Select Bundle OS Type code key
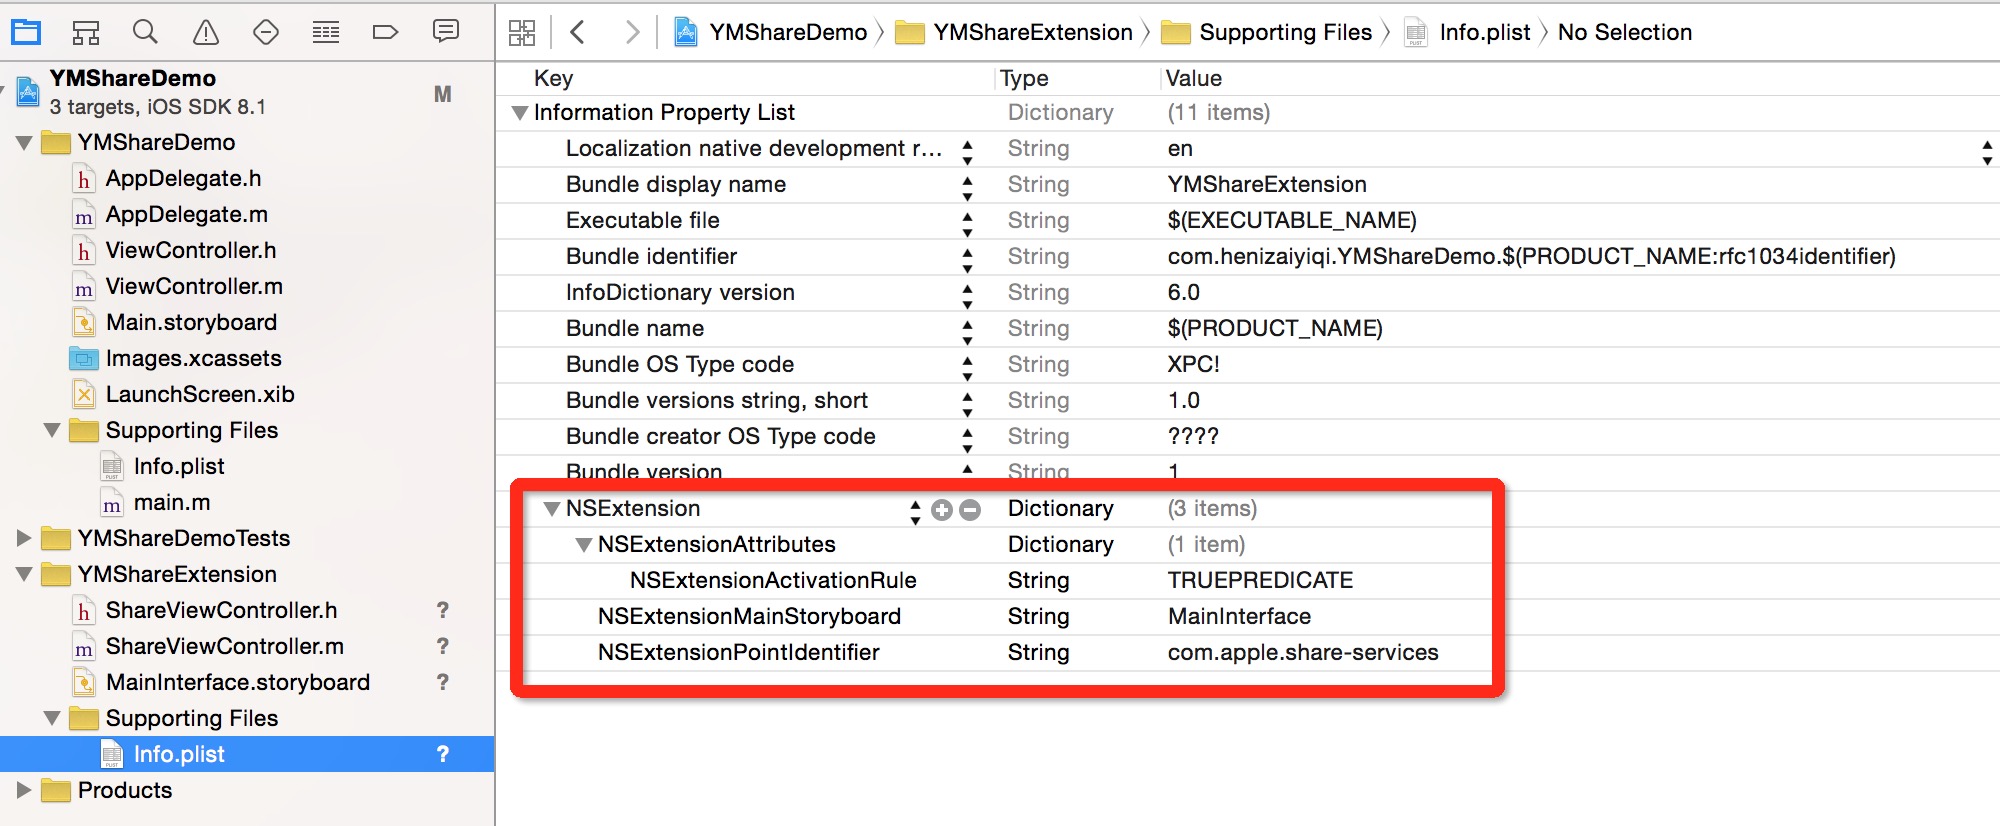This screenshot has height=826, width=2000. pos(680,364)
